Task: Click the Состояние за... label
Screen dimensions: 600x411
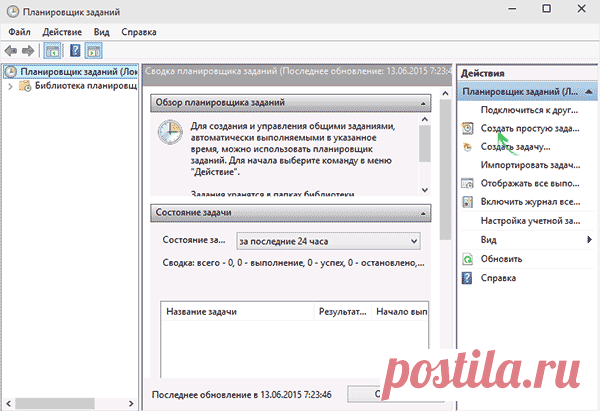Action: [194, 240]
